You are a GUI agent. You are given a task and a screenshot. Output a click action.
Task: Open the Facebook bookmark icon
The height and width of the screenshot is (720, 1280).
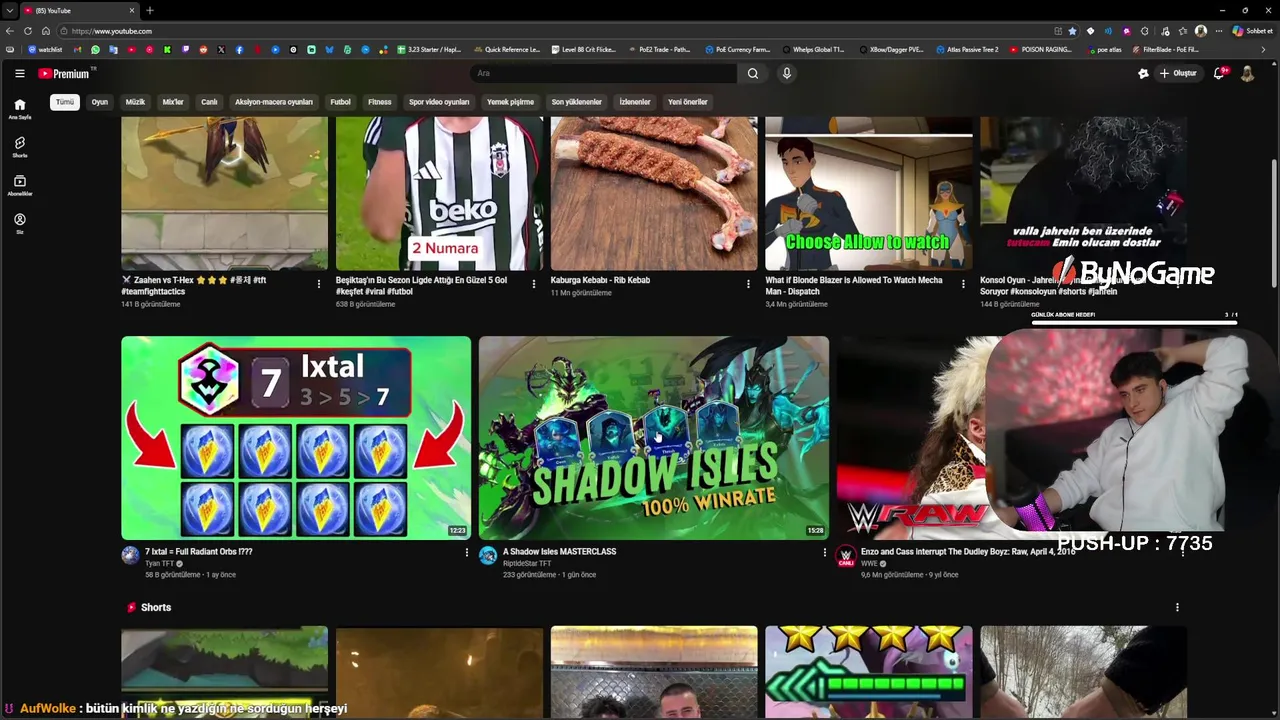(x=239, y=49)
